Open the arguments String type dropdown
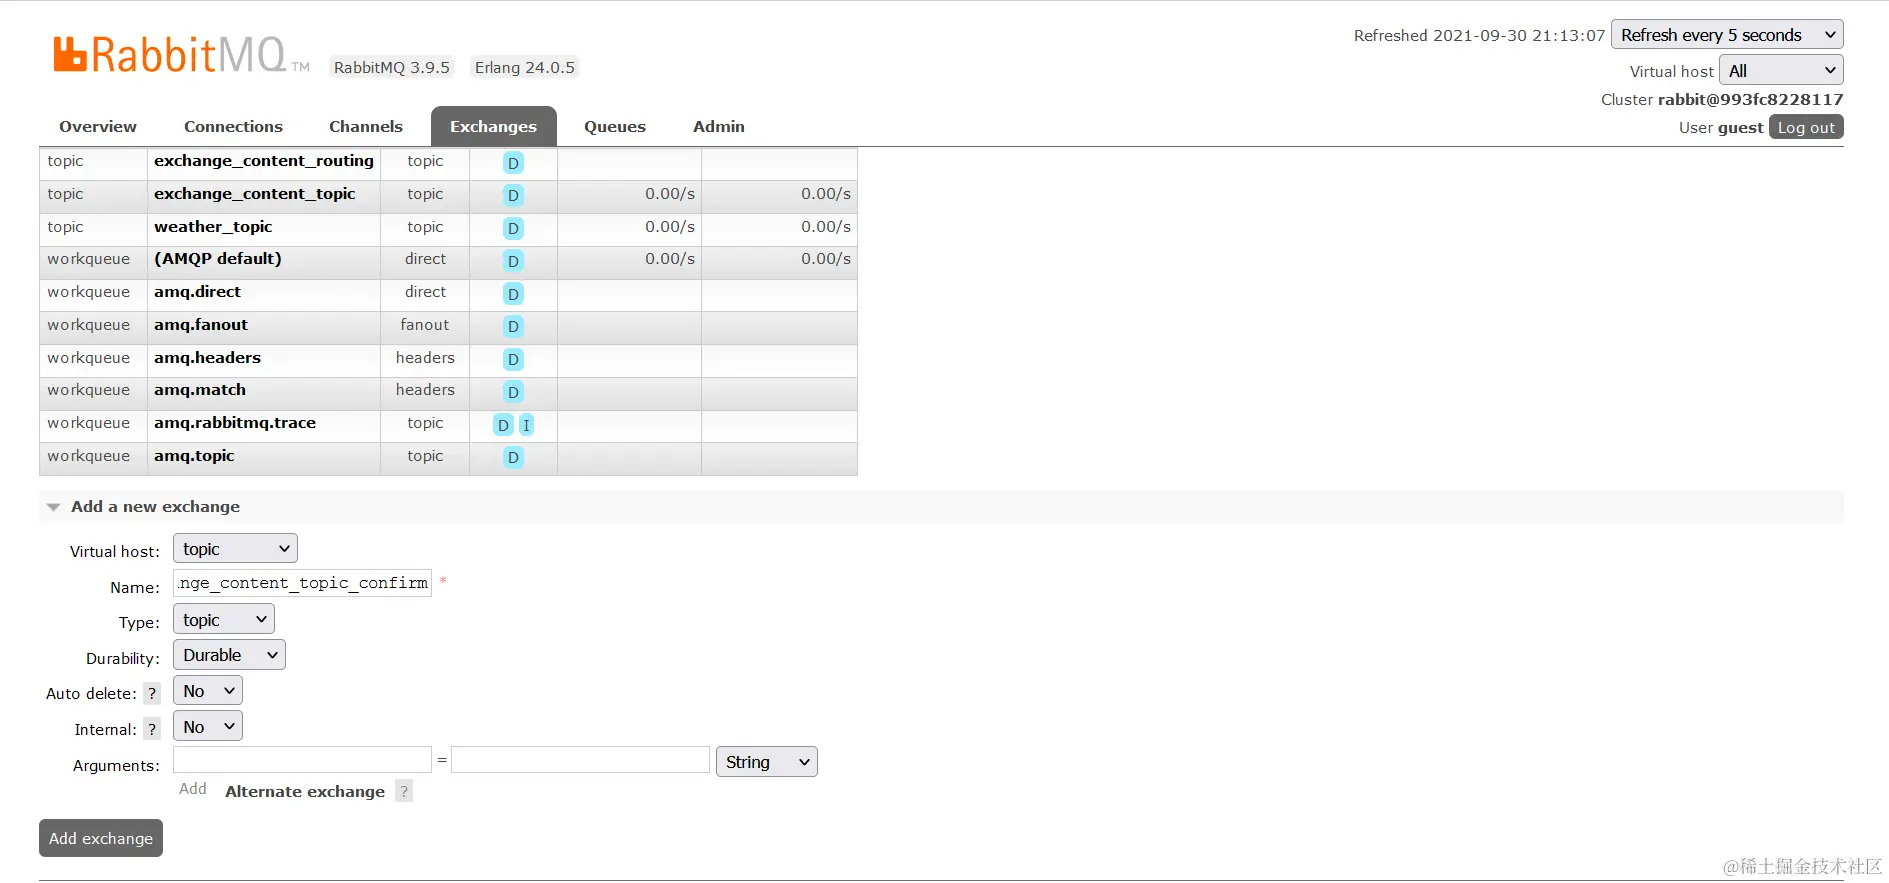This screenshot has height=883, width=1889. tap(767, 762)
